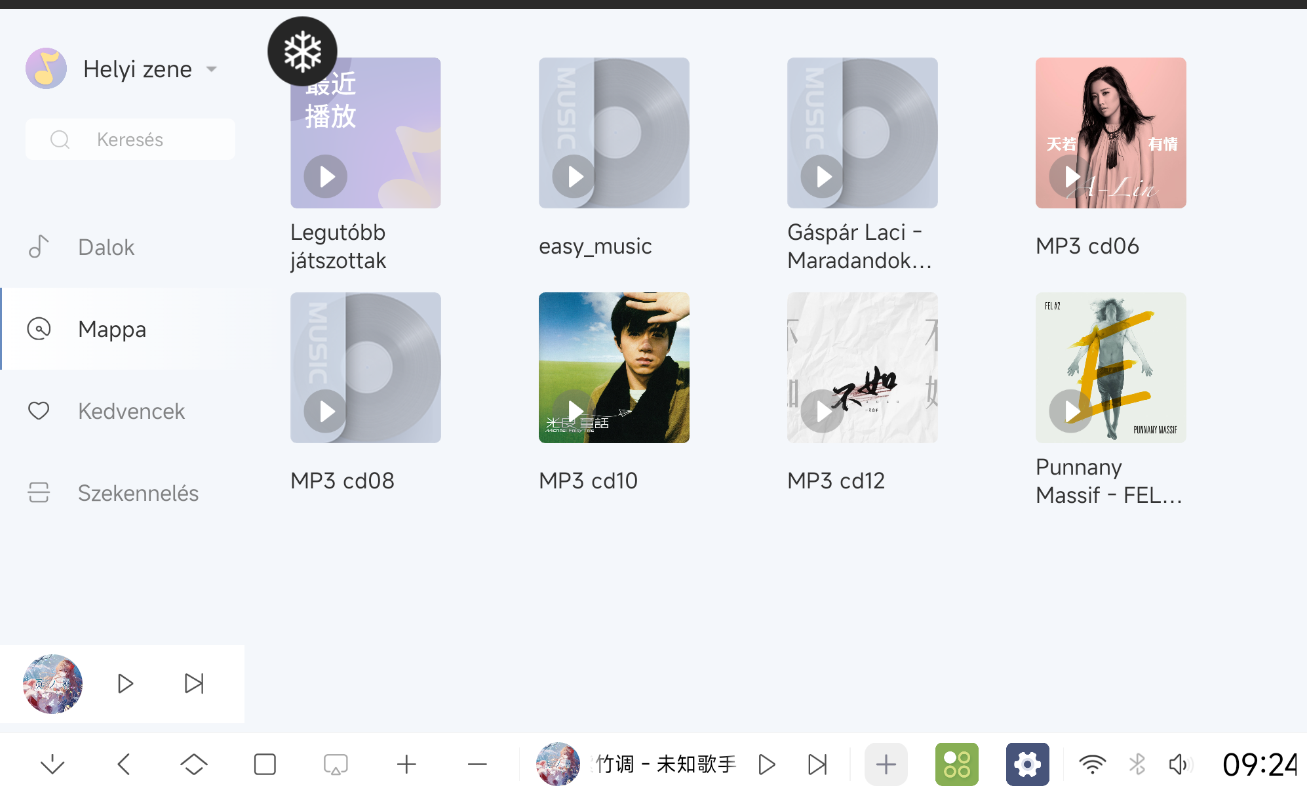Click the down arrow in bottom bar
Image resolution: width=1307 pixels, height=791 pixels.
(52, 765)
